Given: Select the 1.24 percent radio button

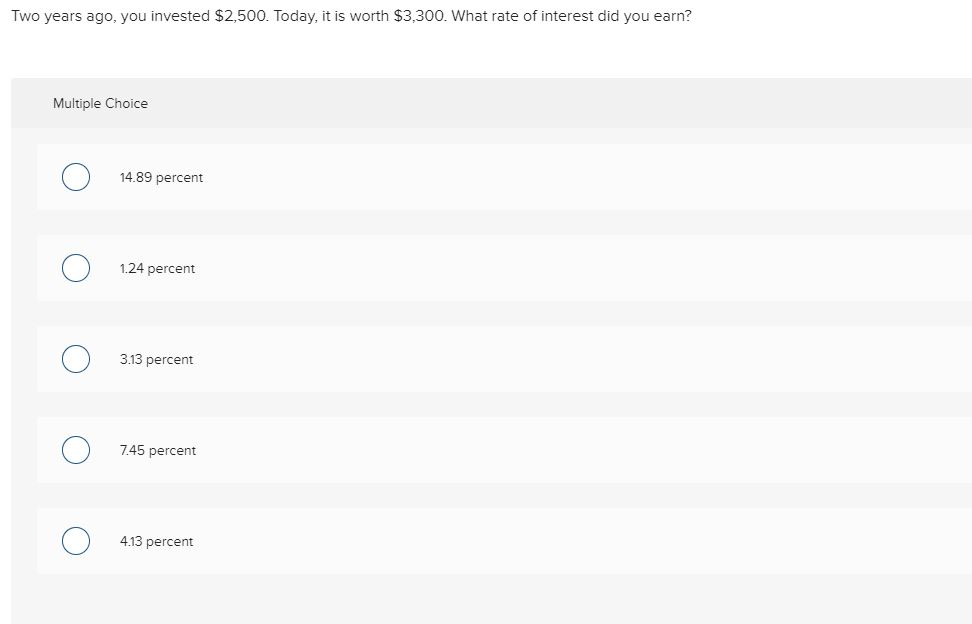Looking at the screenshot, I should (76, 268).
